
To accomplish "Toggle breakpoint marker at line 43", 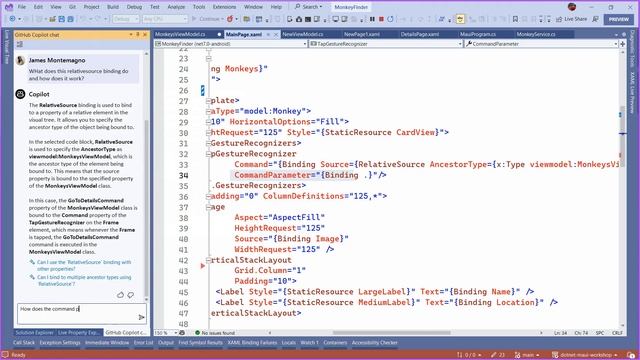I will tap(202, 266).
